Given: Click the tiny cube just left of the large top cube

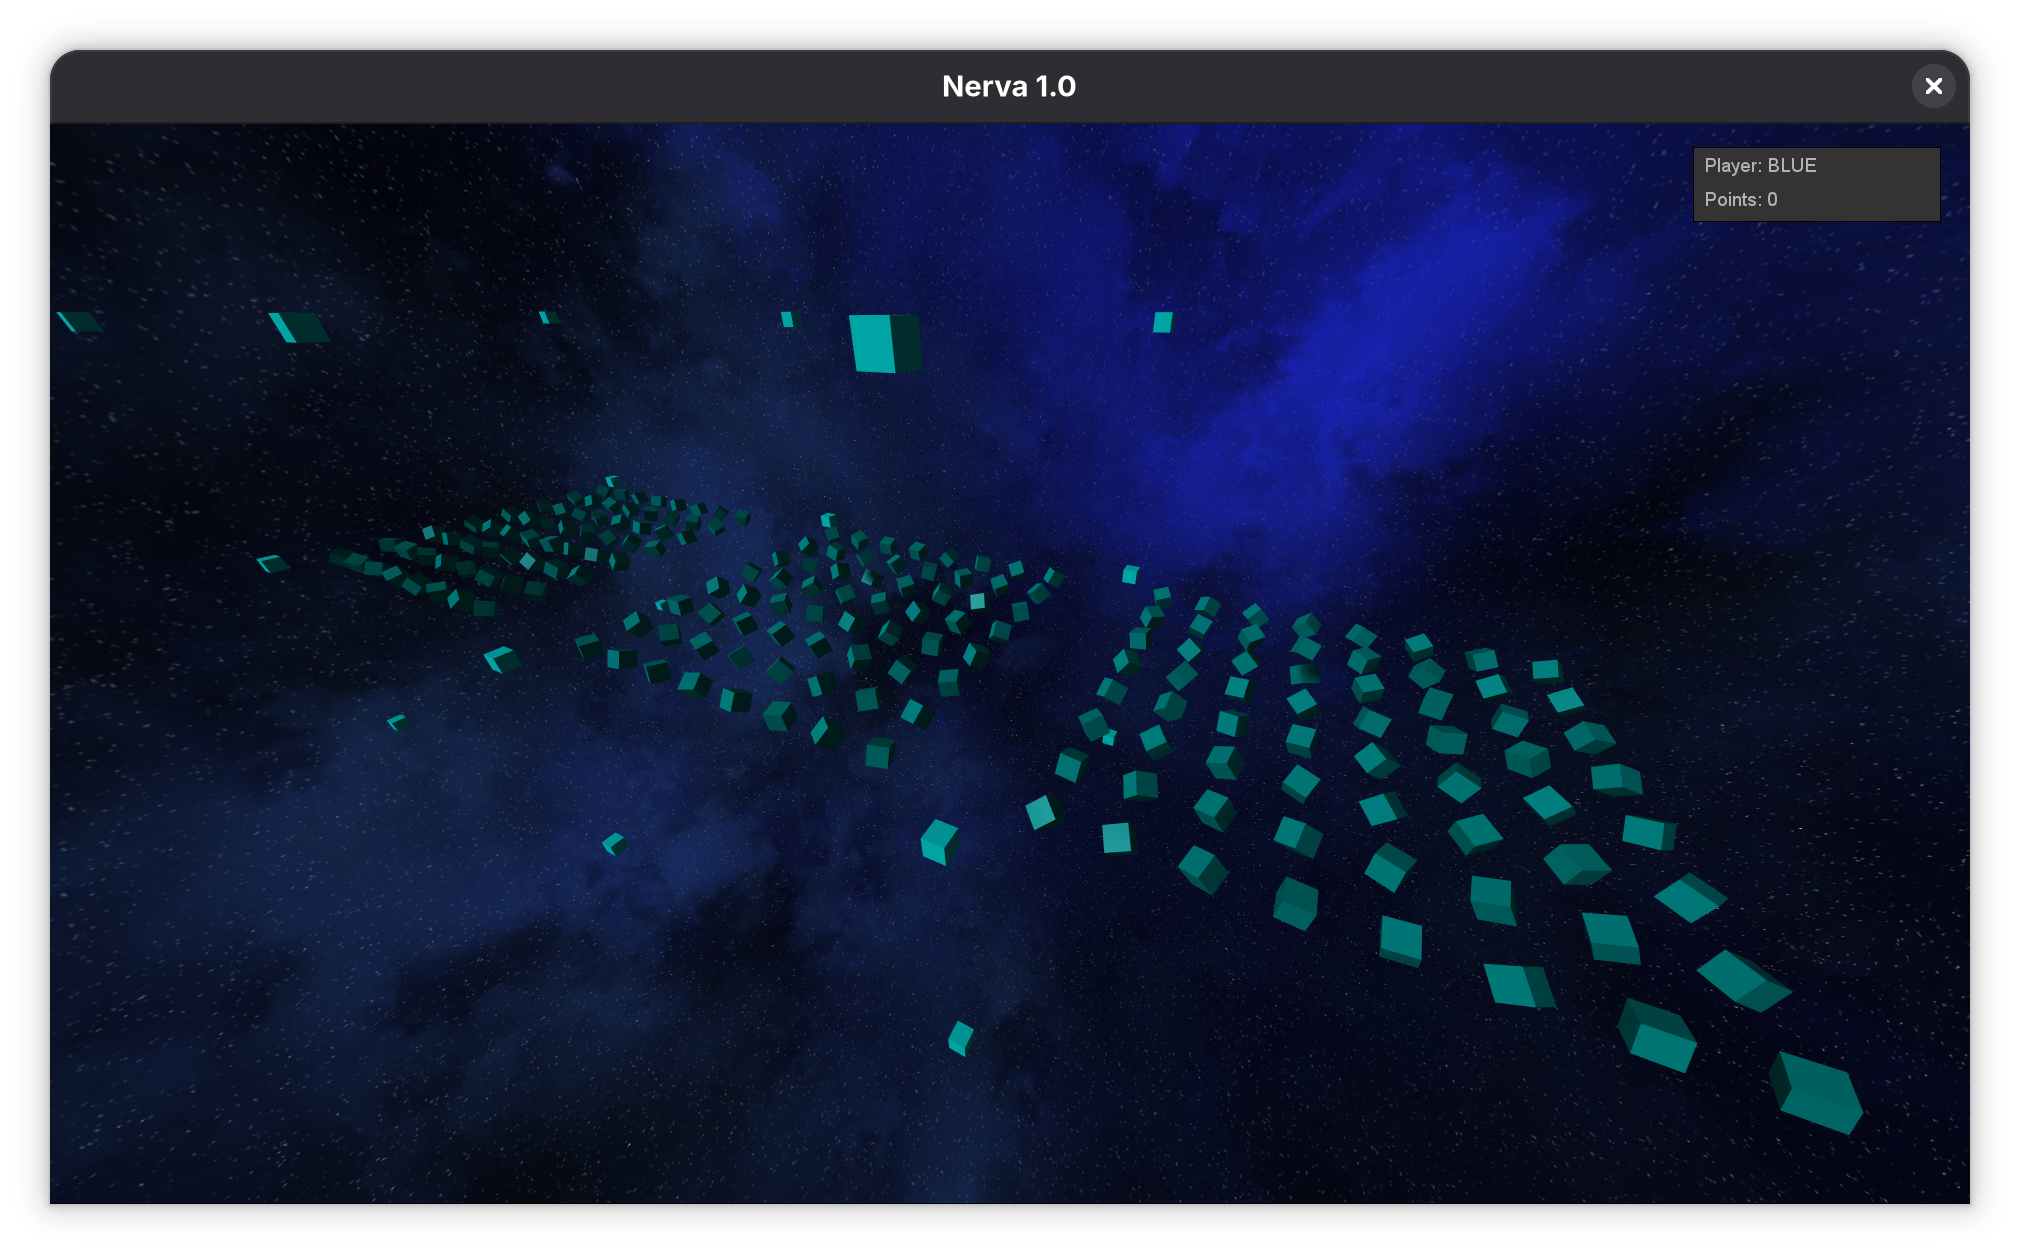Looking at the screenshot, I should pyautogui.click(x=789, y=319).
